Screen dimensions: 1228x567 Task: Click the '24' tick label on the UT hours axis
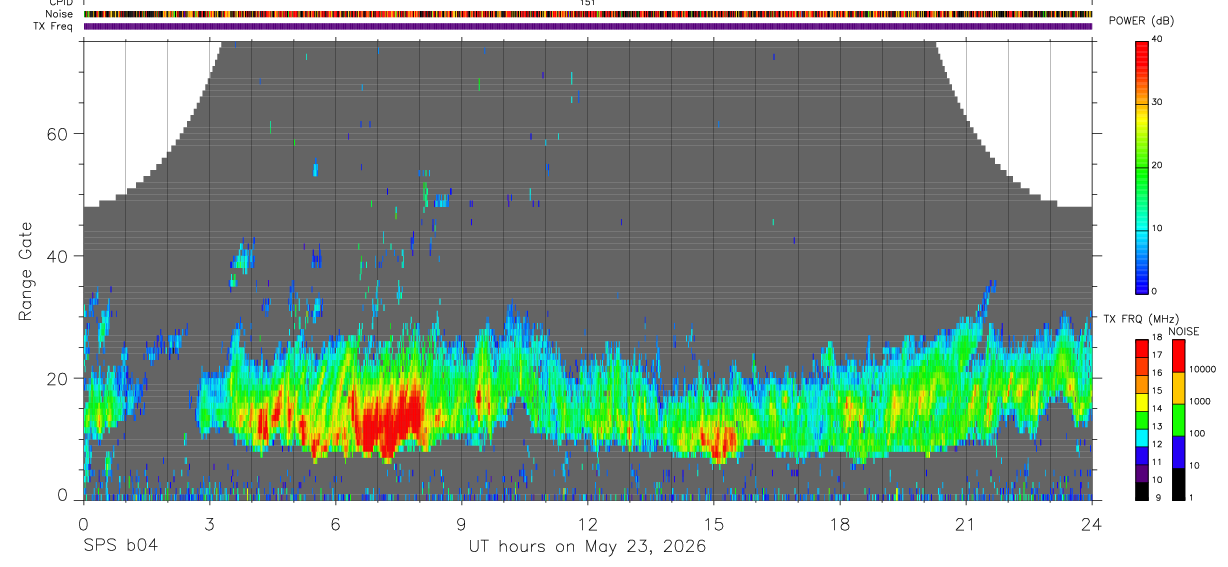click(x=1092, y=524)
